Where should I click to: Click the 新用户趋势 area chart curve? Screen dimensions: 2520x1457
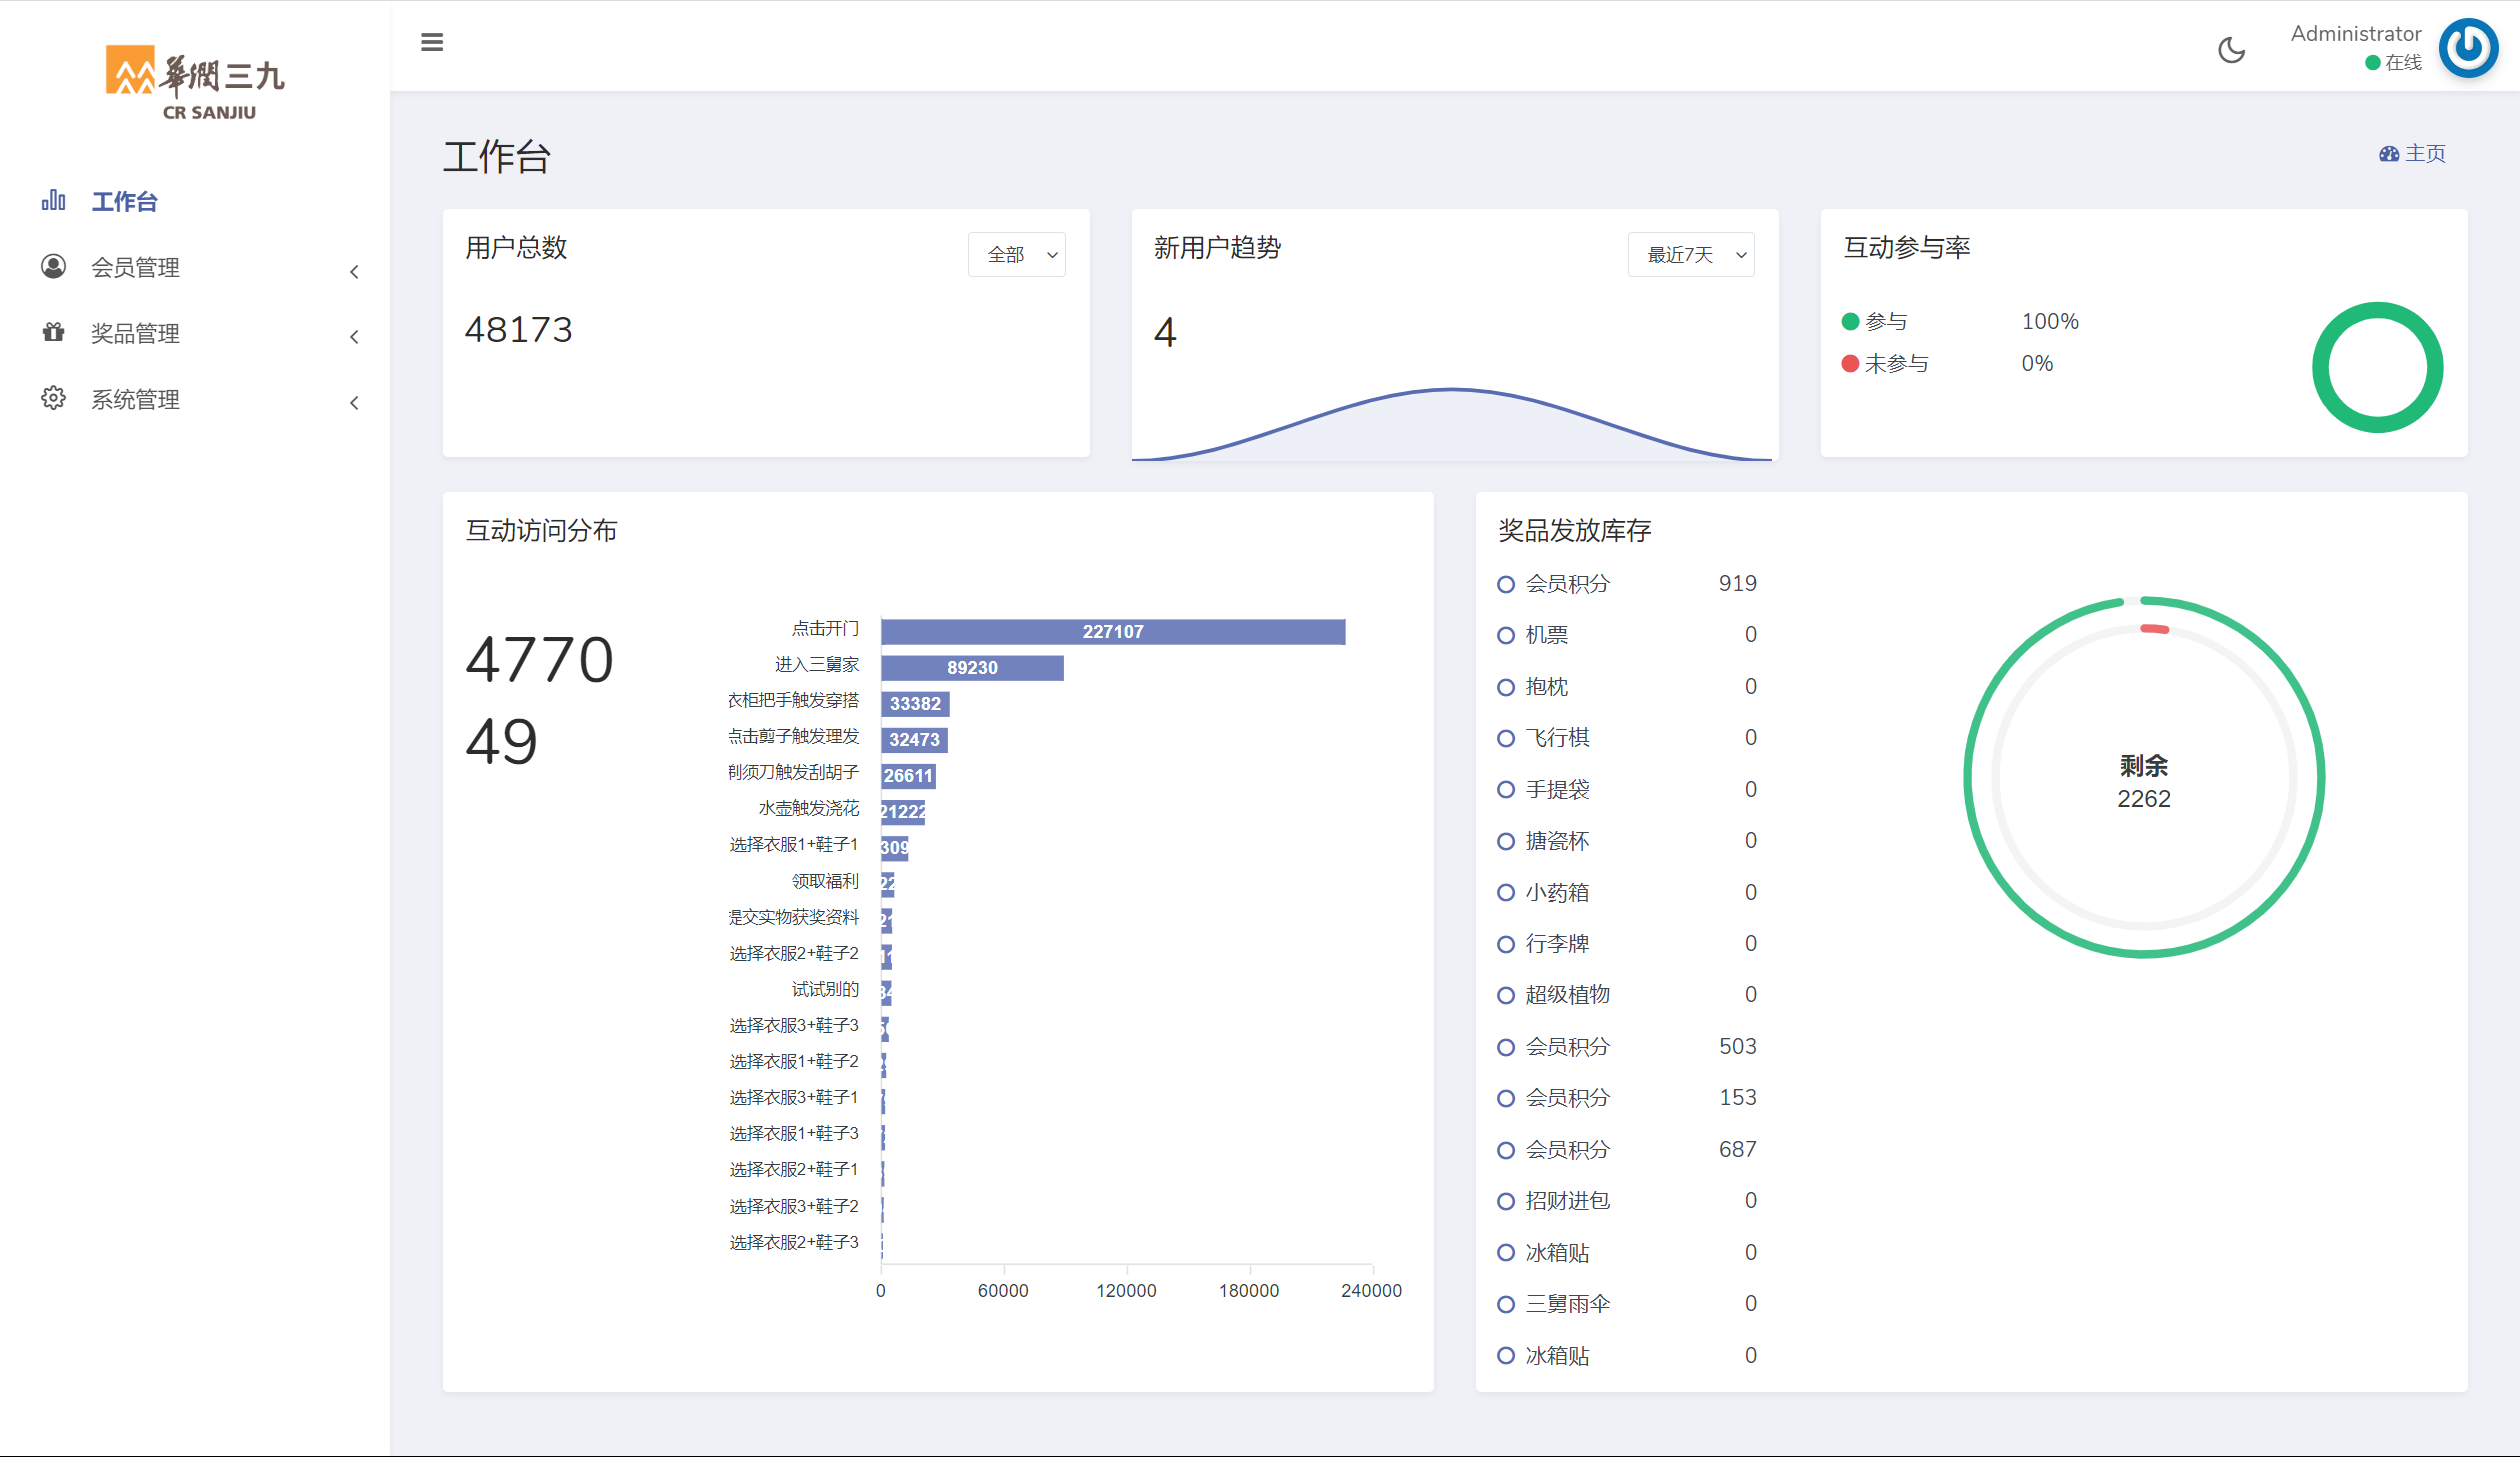click(x=1452, y=424)
